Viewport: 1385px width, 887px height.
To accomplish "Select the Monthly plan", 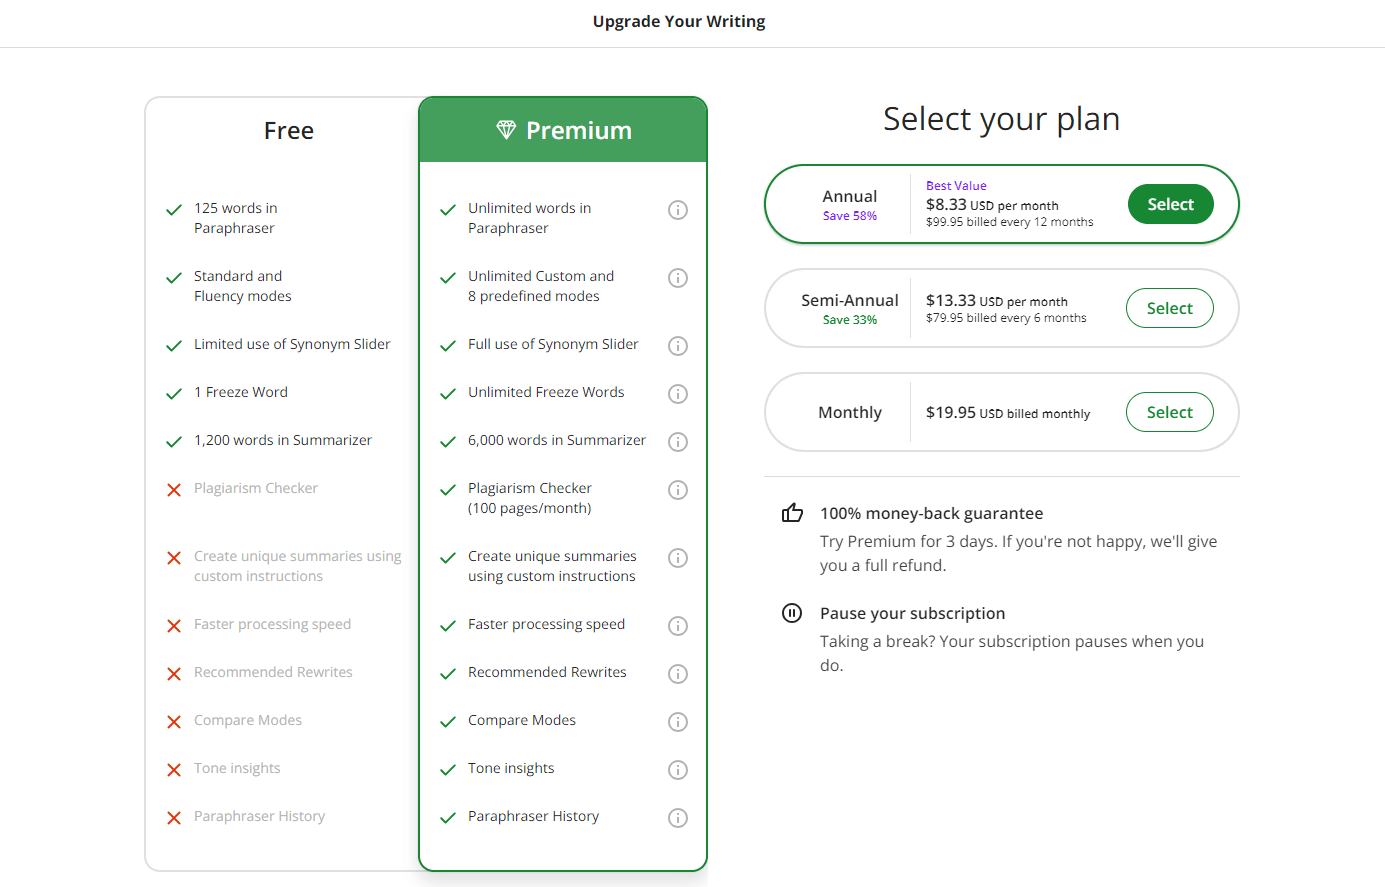I will point(1169,412).
